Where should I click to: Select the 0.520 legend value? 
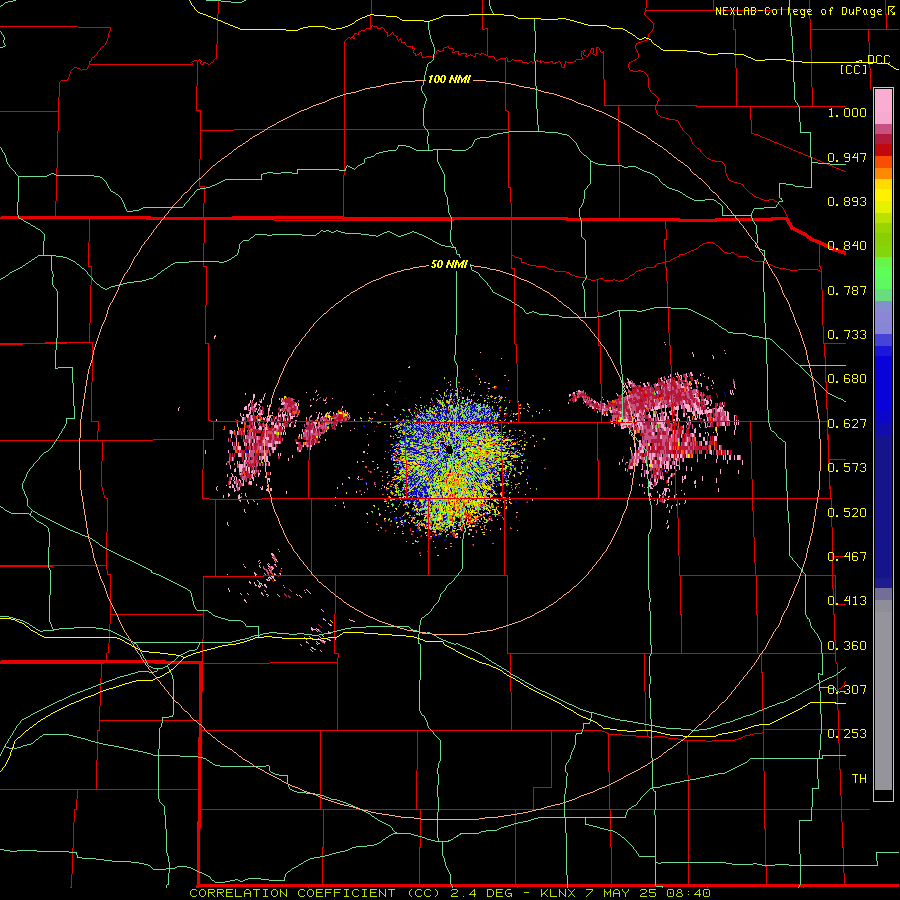click(847, 513)
